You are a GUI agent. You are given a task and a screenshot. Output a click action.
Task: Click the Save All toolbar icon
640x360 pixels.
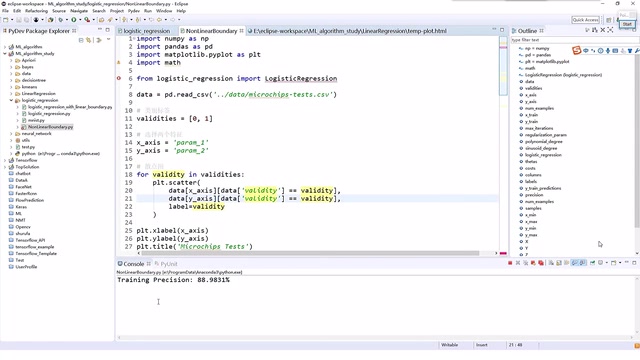[26, 20]
